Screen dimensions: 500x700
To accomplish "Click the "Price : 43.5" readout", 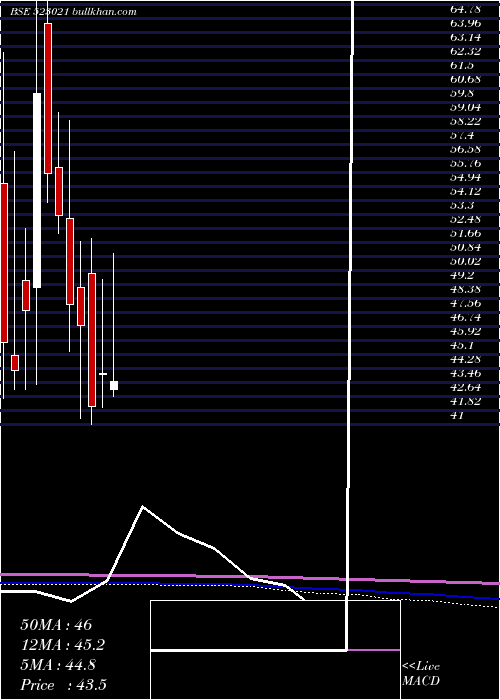I will coord(63,685).
